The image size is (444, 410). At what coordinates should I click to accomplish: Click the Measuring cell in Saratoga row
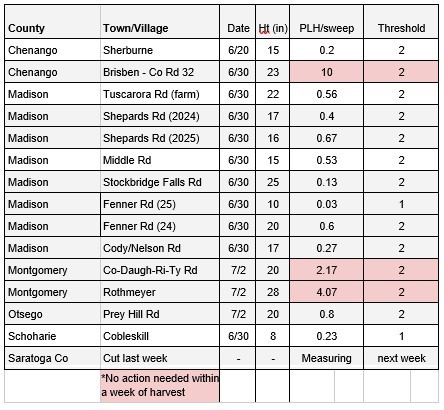pos(327,358)
